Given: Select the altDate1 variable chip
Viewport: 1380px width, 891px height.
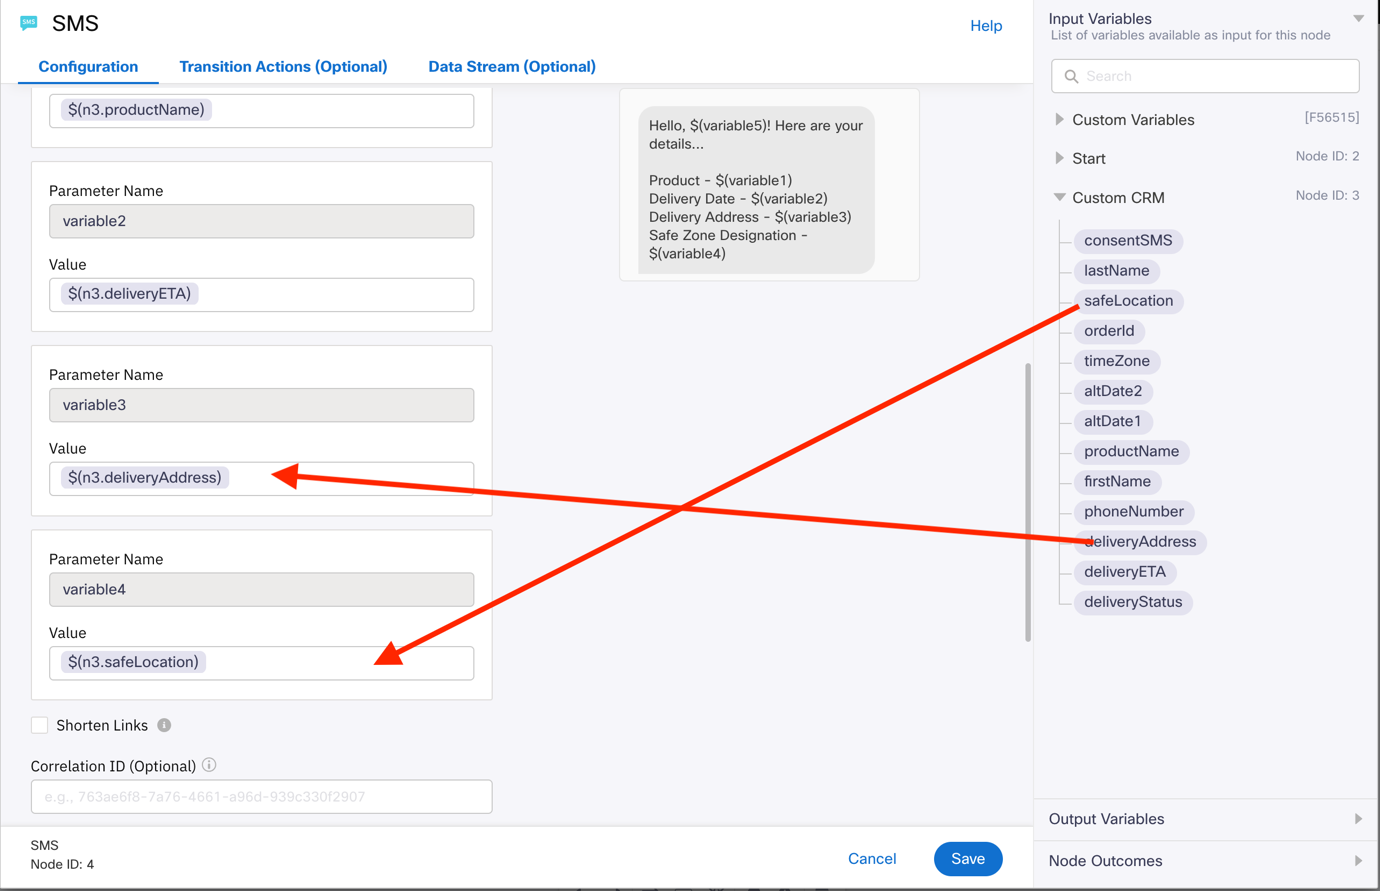Looking at the screenshot, I should 1113,421.
